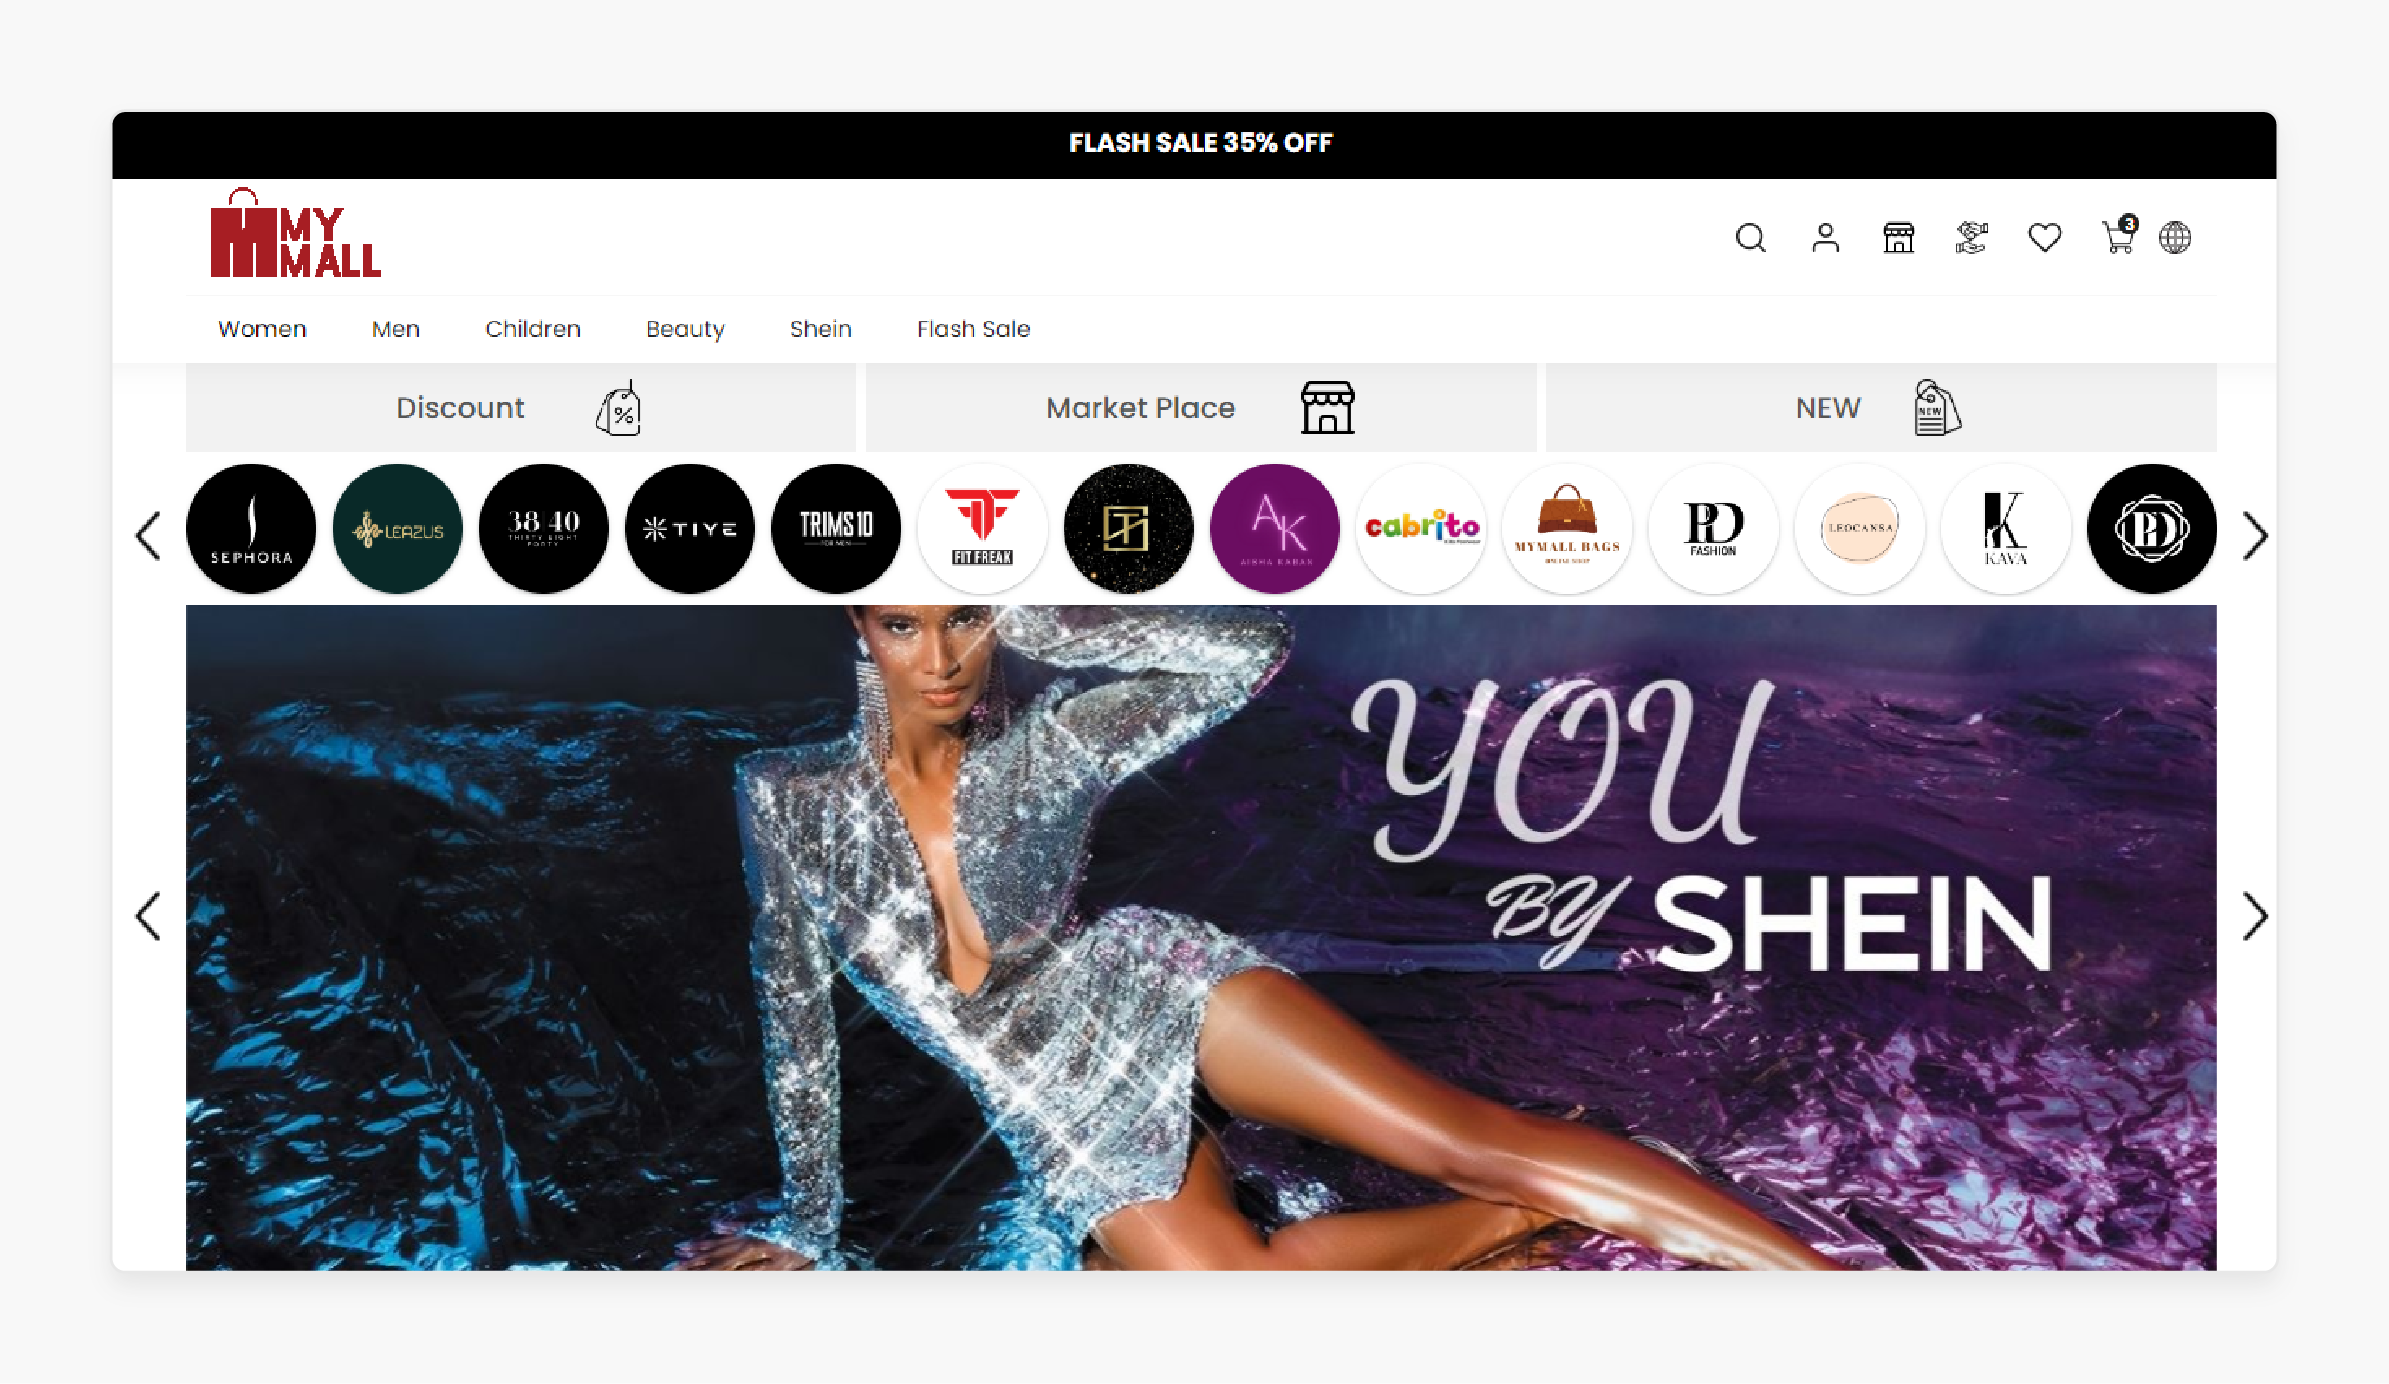2389x1384 pixels.
Task: Click the gift or rewards icon
Action: pyautogui.click(x=1971, y=236)
